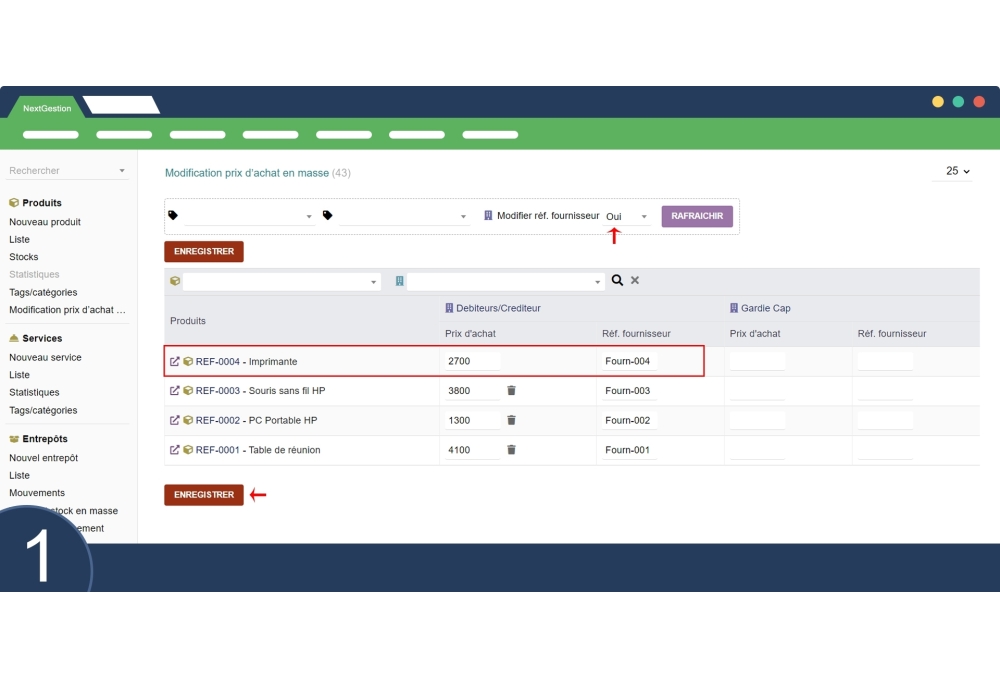The image size is (1000, 679).
Task: Open REF-0004 Imprimante via external link icon
Action: point(175,362)
